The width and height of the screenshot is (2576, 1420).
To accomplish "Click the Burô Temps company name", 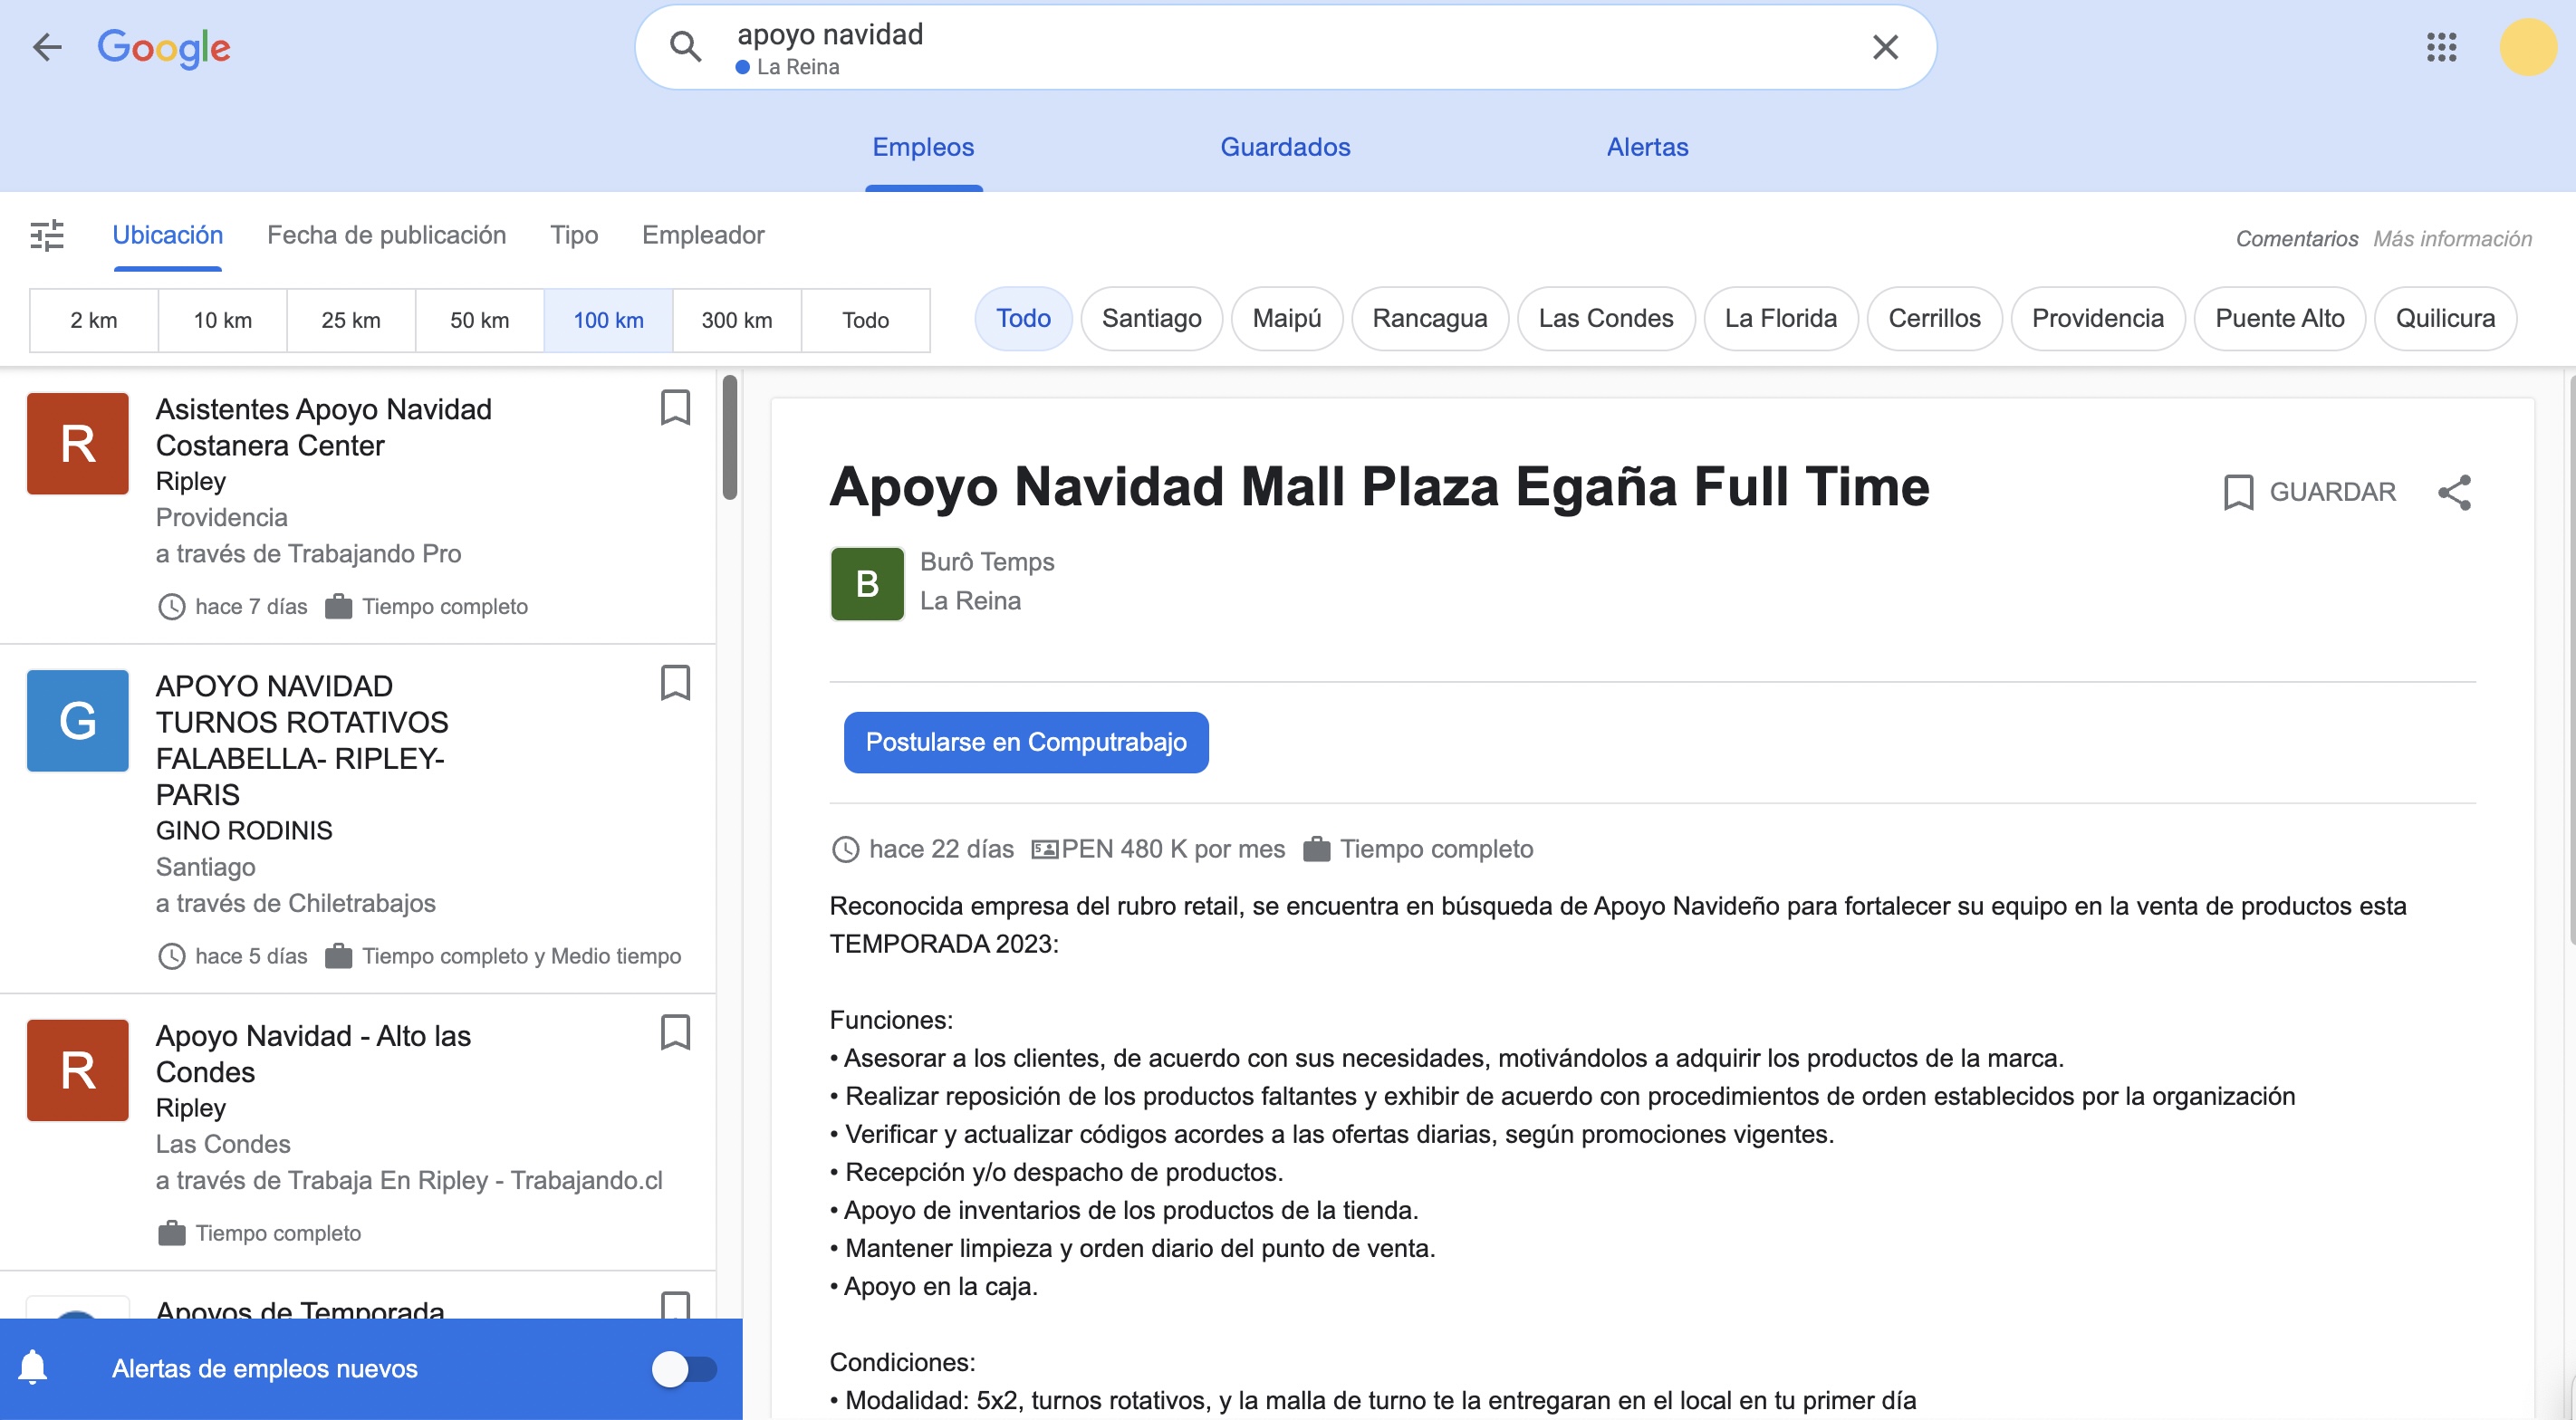I will (x=987, y=562).
